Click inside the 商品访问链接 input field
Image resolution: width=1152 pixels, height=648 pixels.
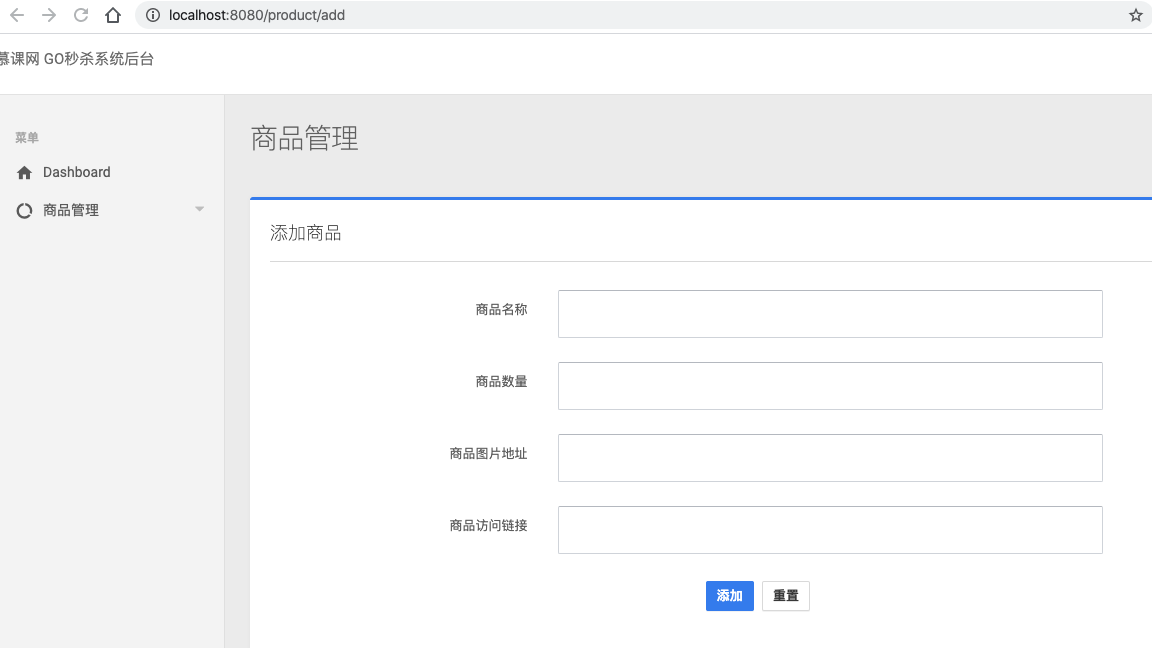point(830,529)
